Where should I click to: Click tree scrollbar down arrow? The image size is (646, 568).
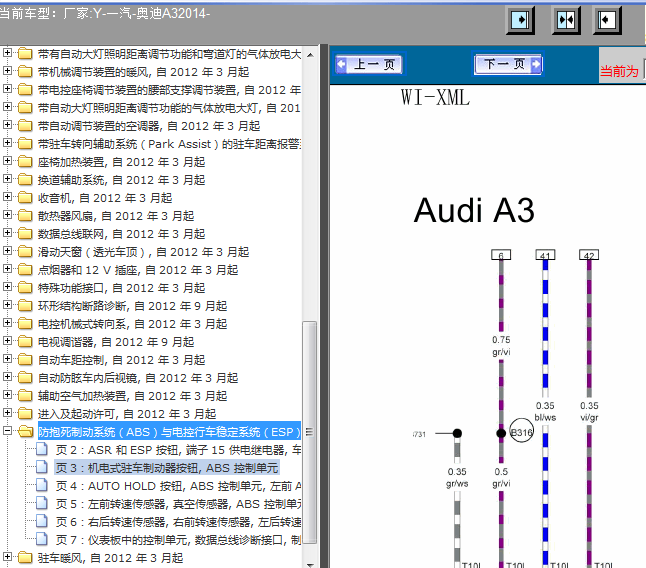pos(310,564)
